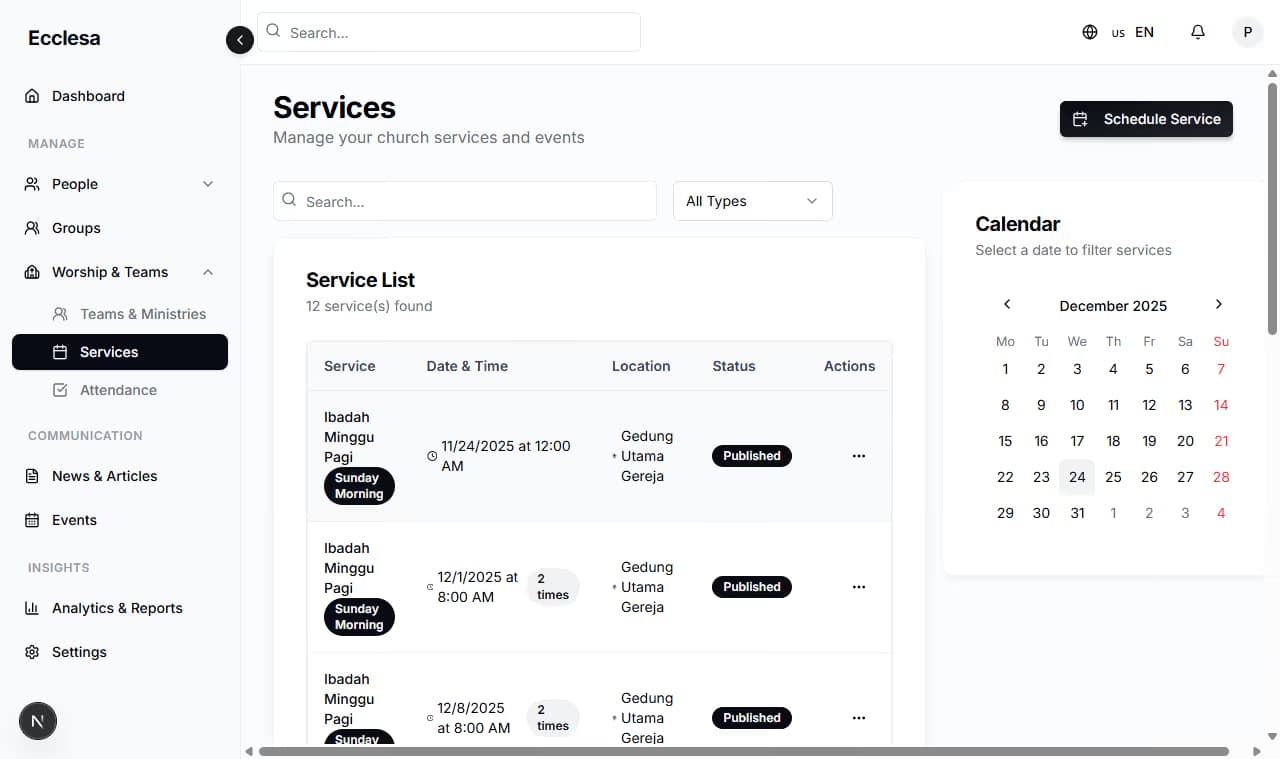Open Attendance in the sidebar

[x=120, y=390]
